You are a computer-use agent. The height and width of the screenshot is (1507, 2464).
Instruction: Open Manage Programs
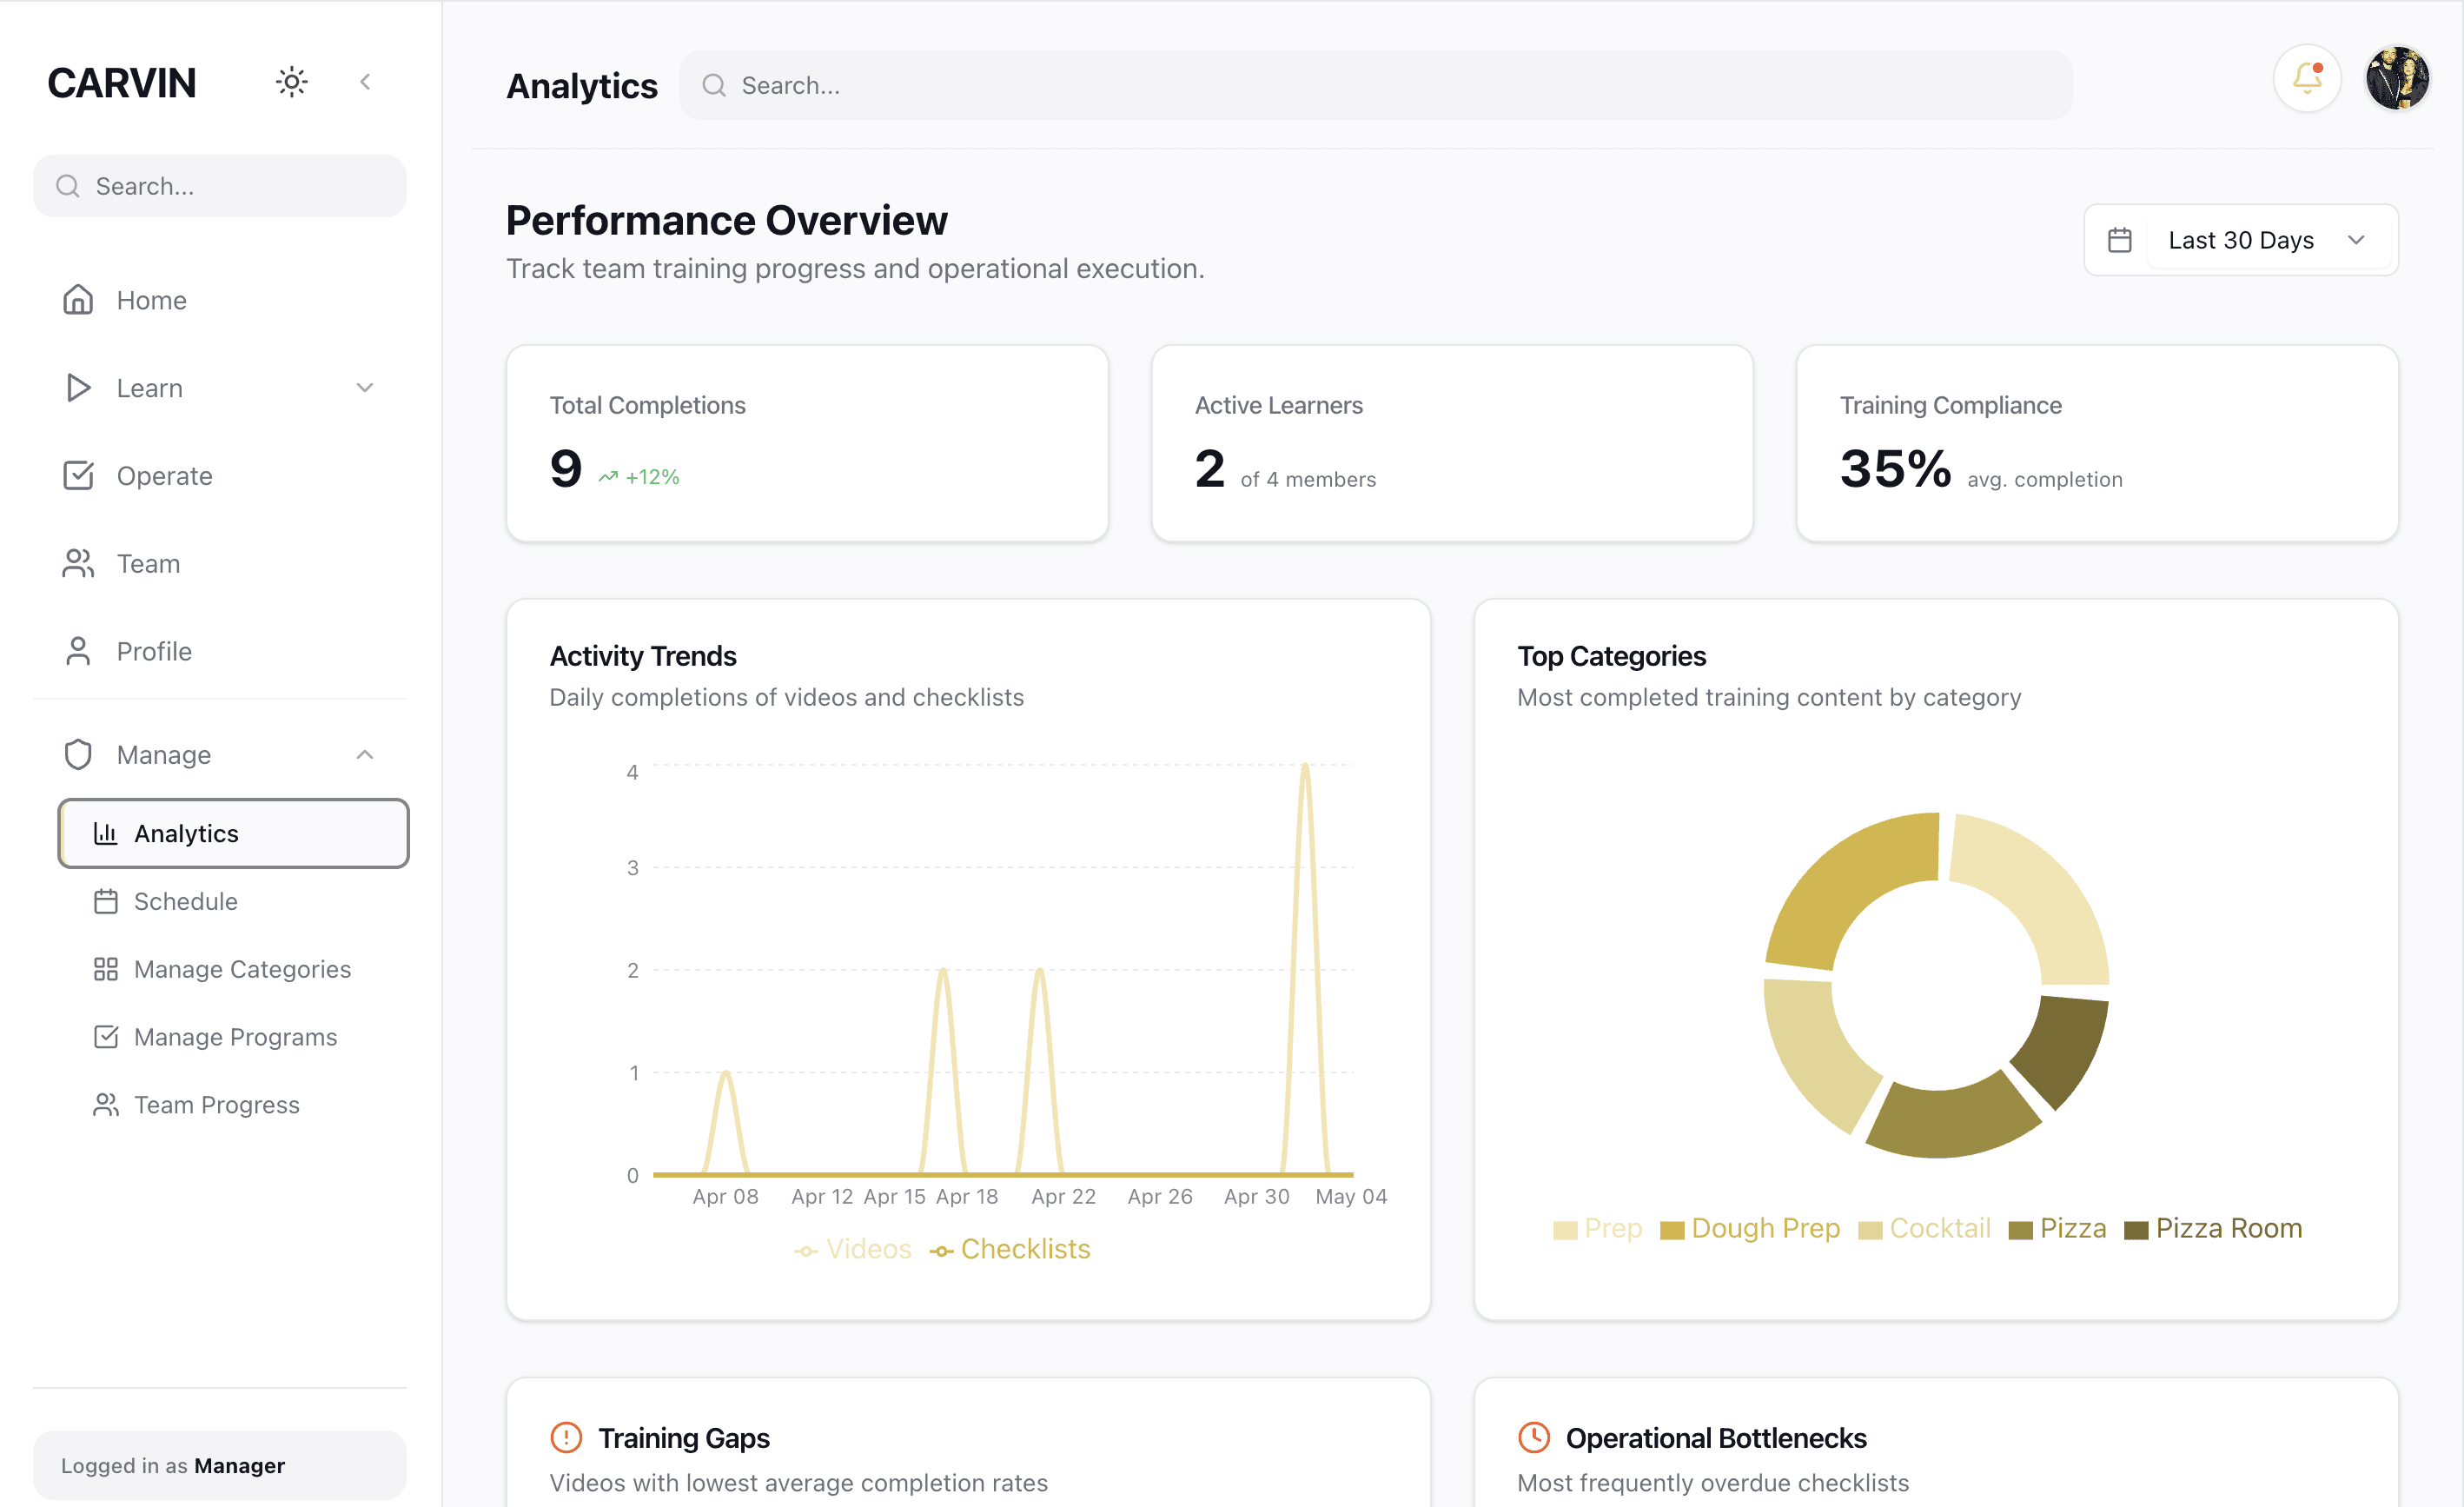pyautogui.click(x=233, y=1037)
